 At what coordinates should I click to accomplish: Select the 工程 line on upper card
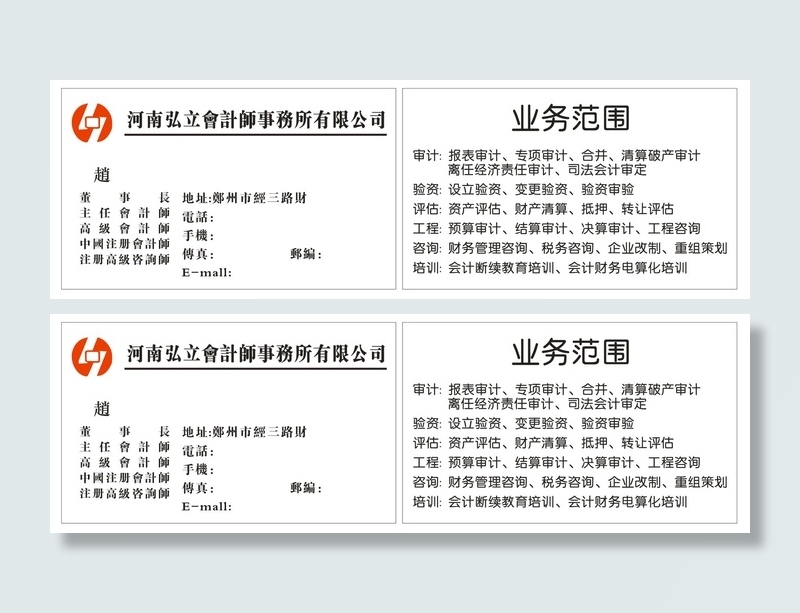pyautogui.click(x=557, y=228)
